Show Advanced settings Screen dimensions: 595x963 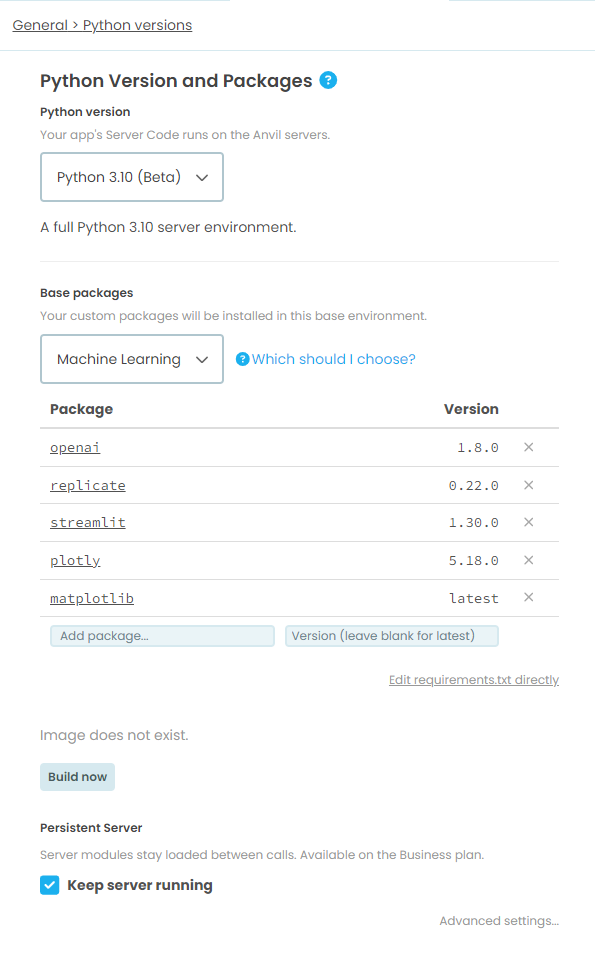(499, 921)
